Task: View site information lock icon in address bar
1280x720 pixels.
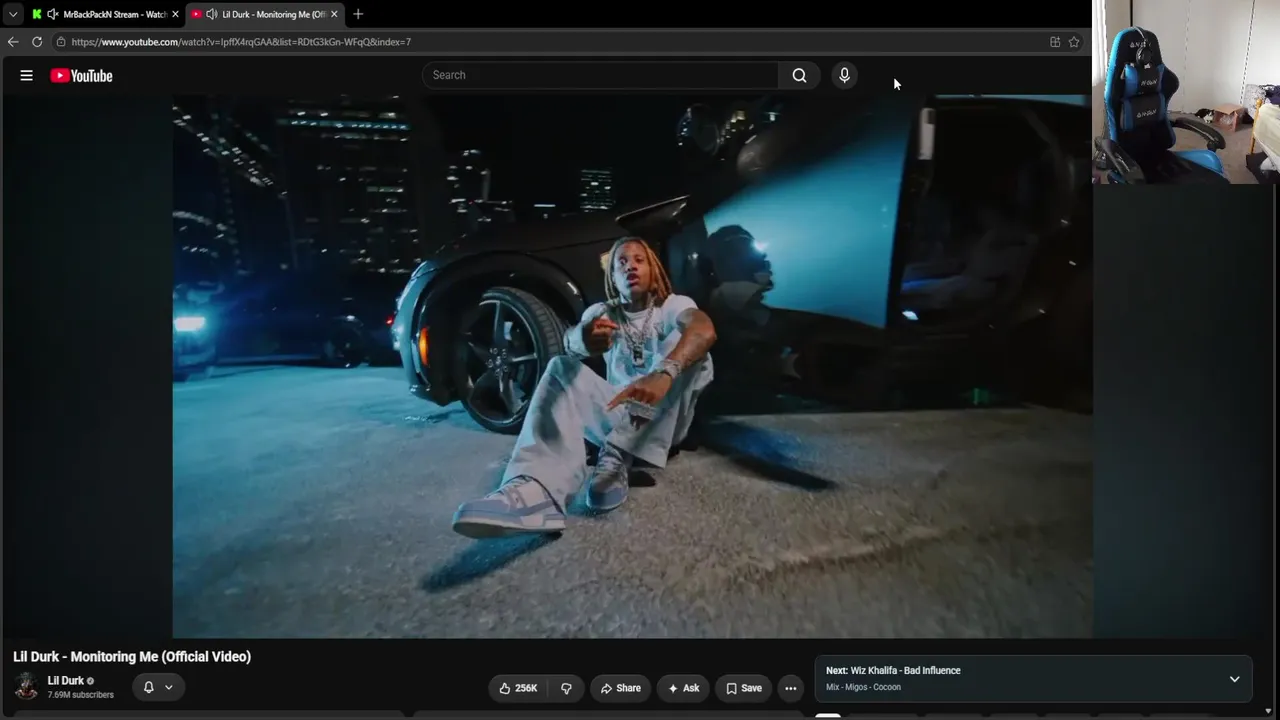Action: (61, 42)
